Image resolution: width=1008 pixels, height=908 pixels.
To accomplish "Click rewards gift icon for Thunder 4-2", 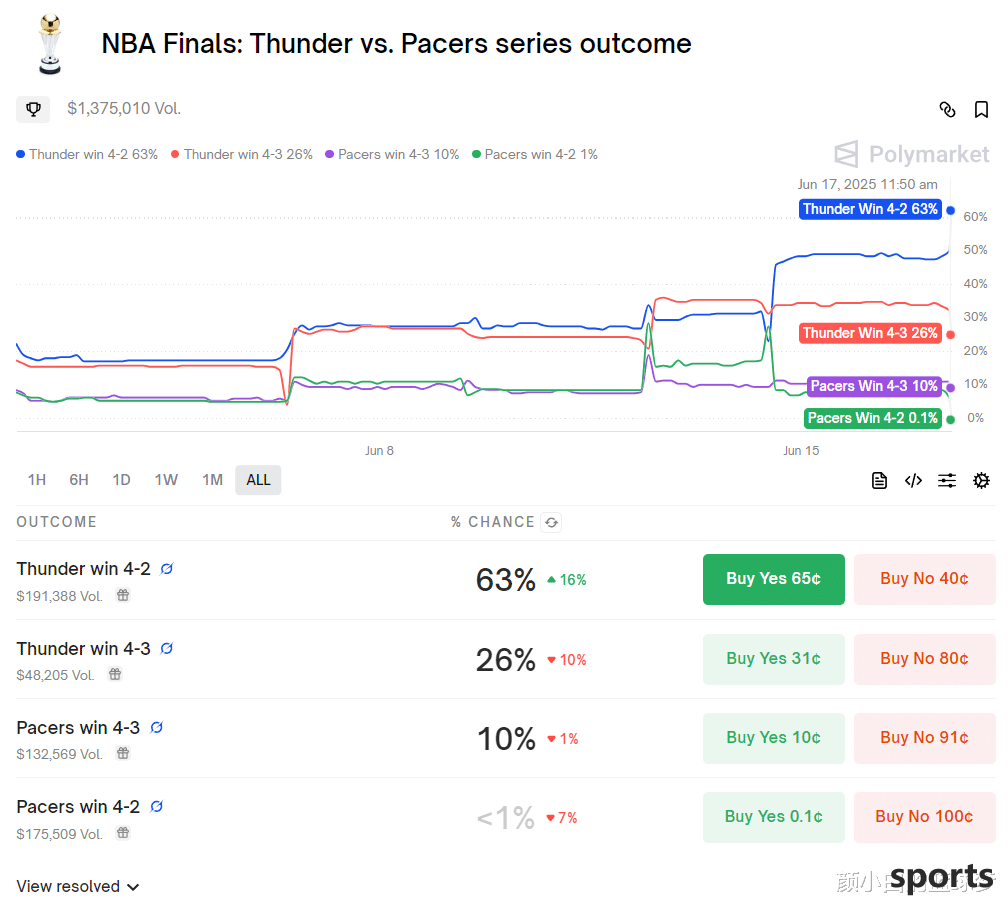I will (x=123, y=595).
